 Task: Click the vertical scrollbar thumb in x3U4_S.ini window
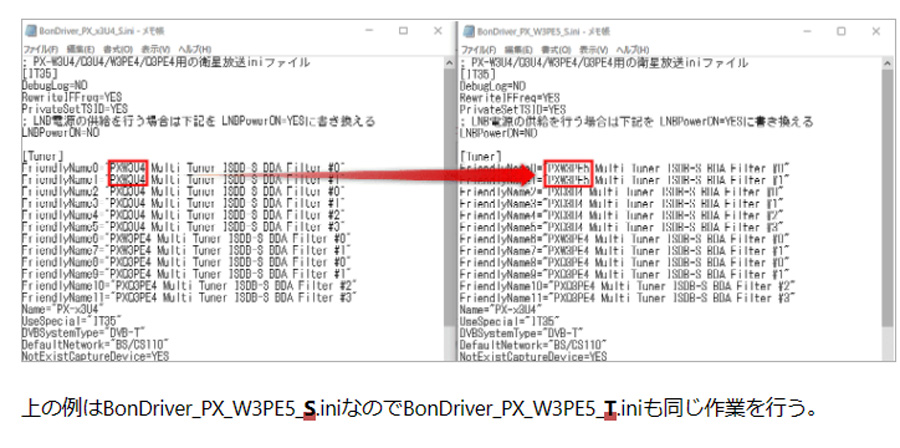point(450,200)
